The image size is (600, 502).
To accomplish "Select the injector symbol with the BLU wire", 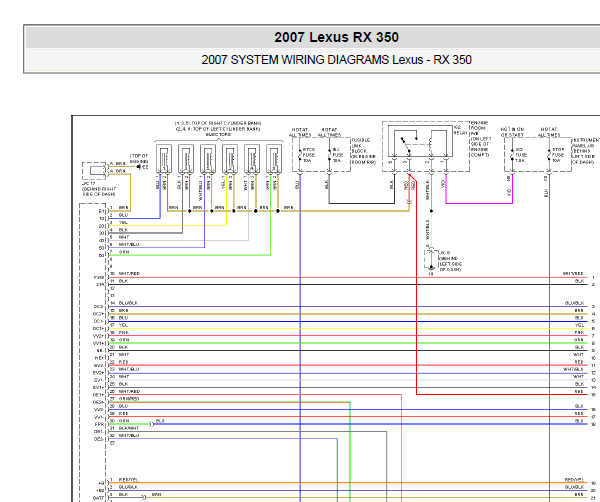I will coord(164,159).
